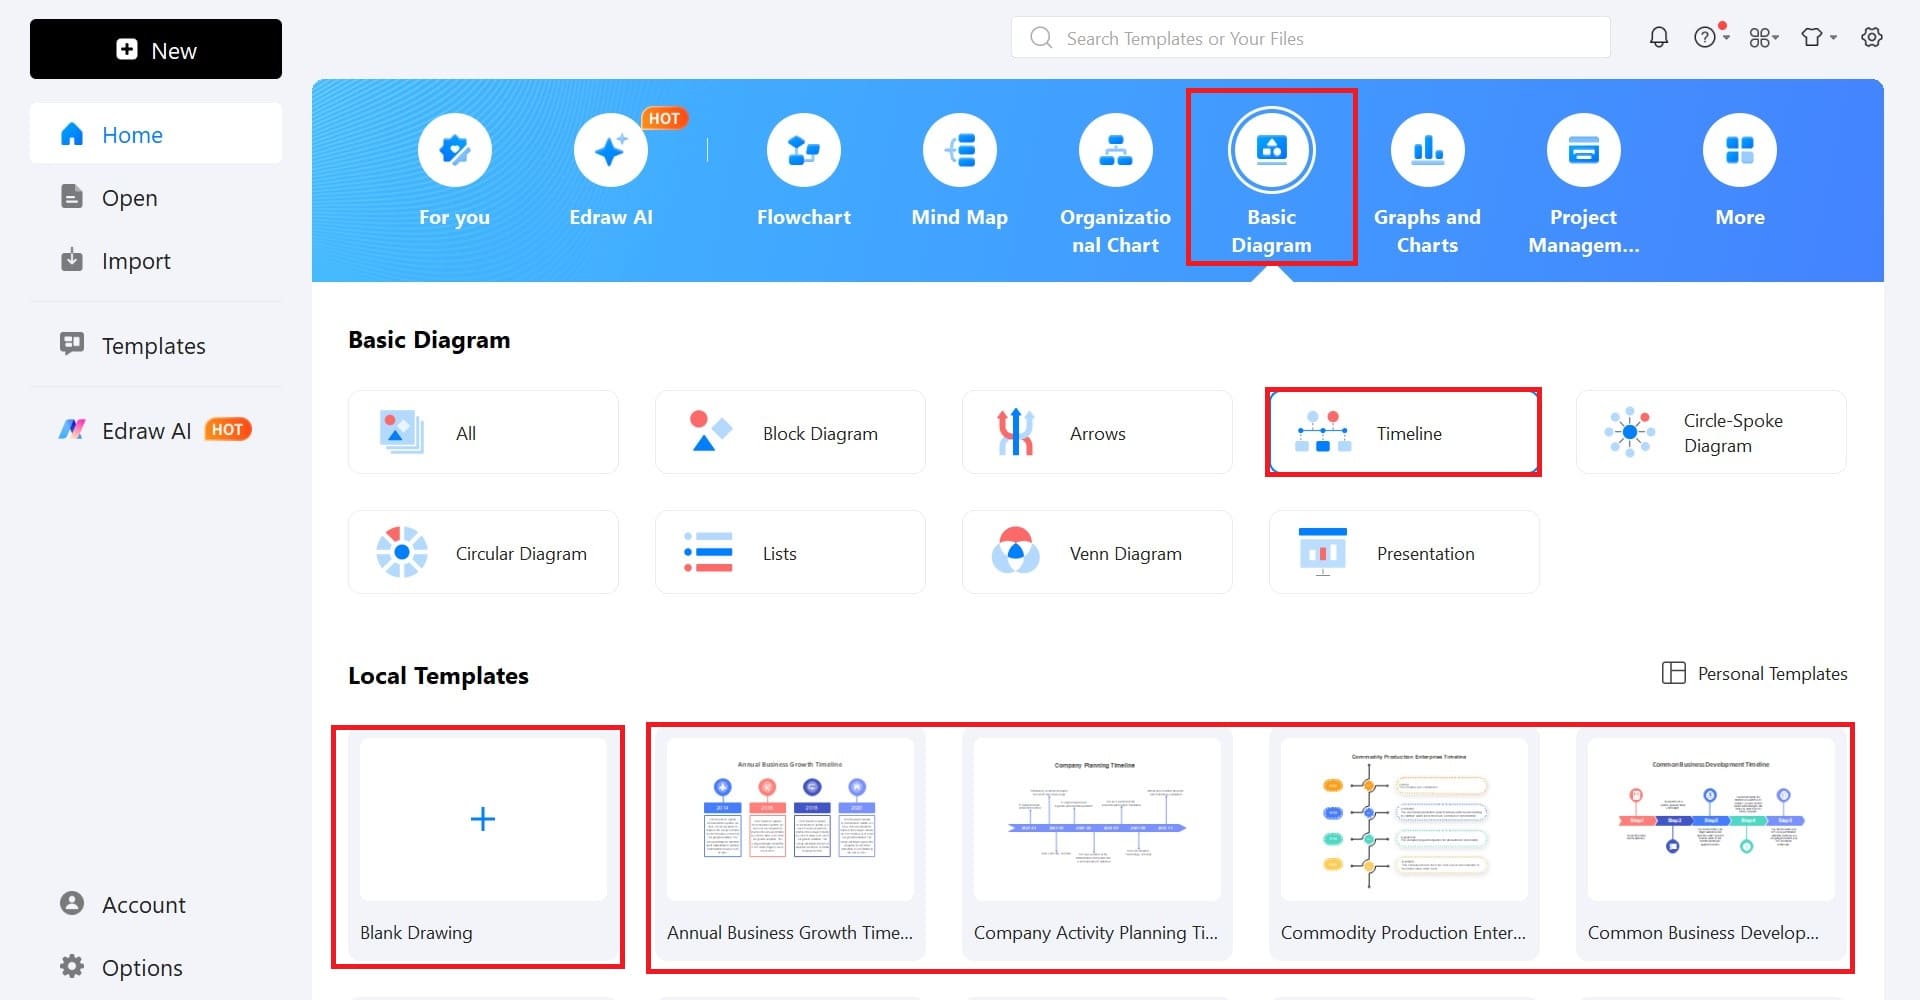Open Account settings in sidebar
The image size is (1920, 1000).
pyautogui.click(x=156, y=904)
